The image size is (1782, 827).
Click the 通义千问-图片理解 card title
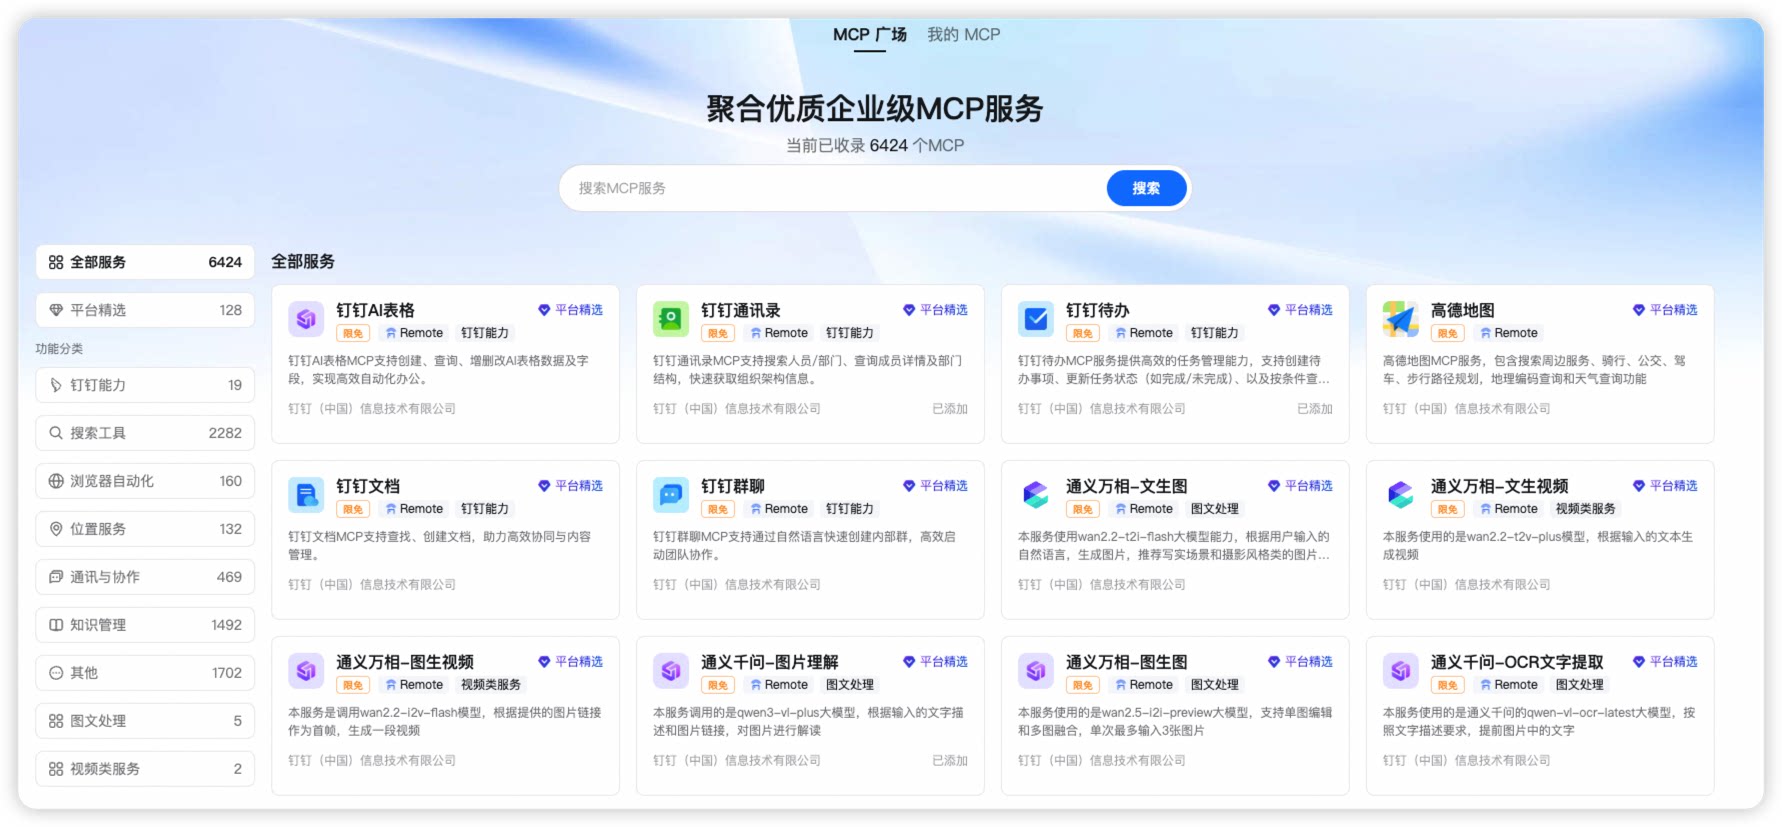[x=770, y=662]
